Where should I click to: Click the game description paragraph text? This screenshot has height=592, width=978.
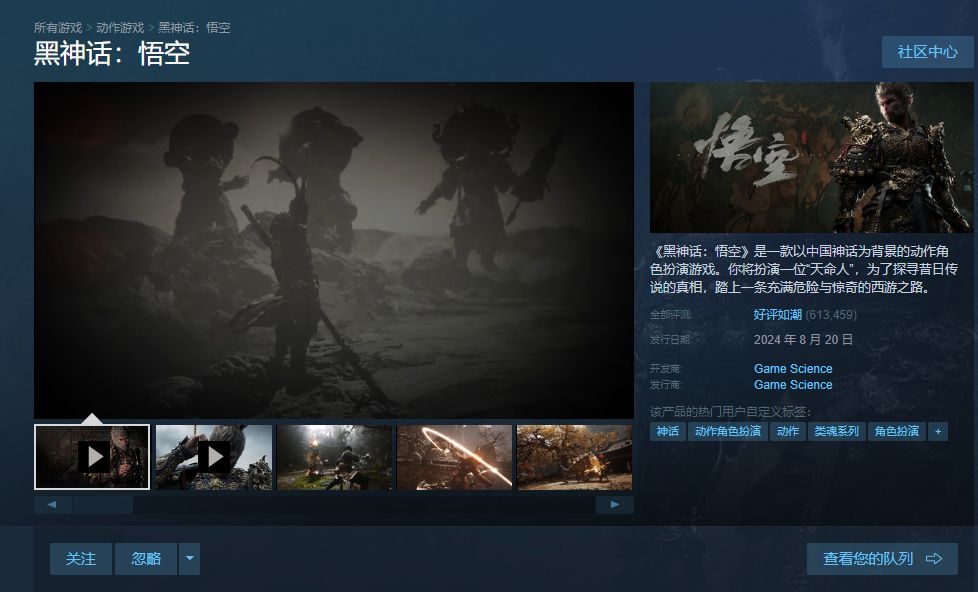click(804, 269)
